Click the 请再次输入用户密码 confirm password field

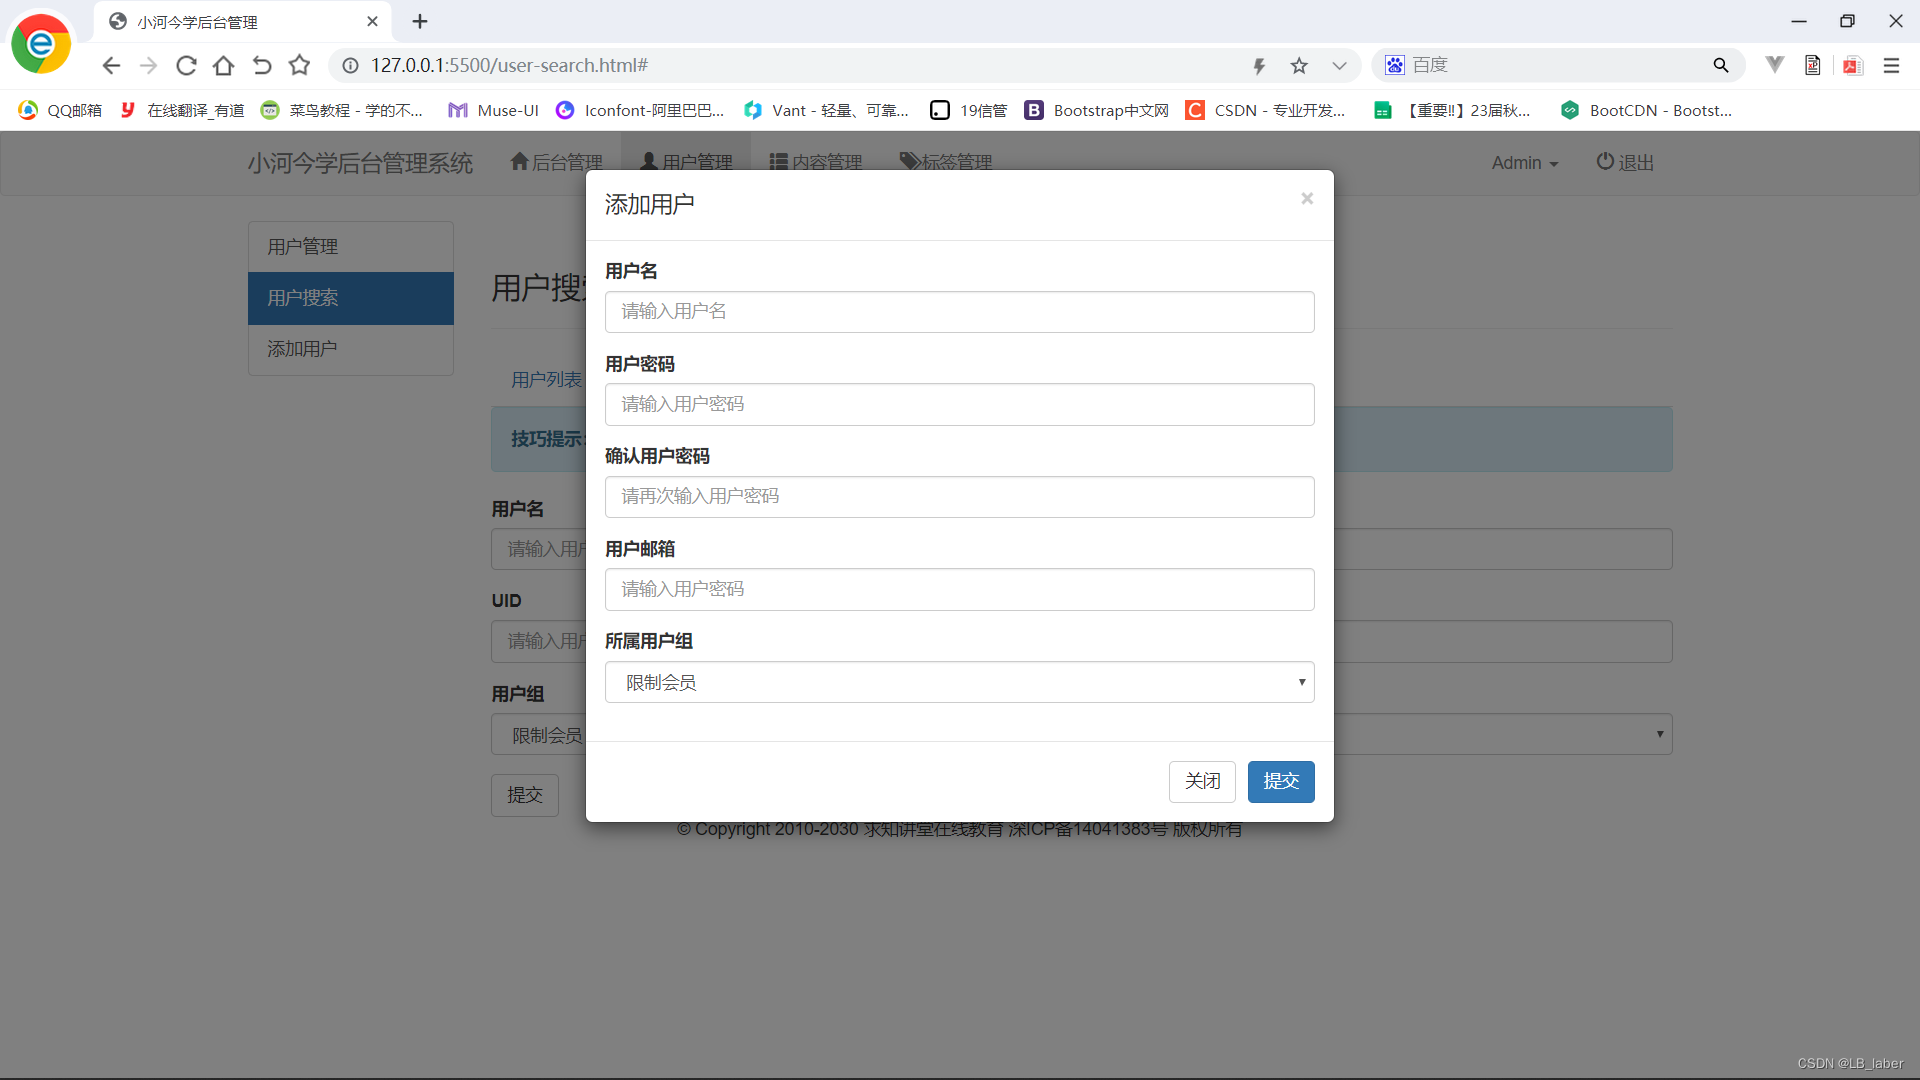(959, 497)
